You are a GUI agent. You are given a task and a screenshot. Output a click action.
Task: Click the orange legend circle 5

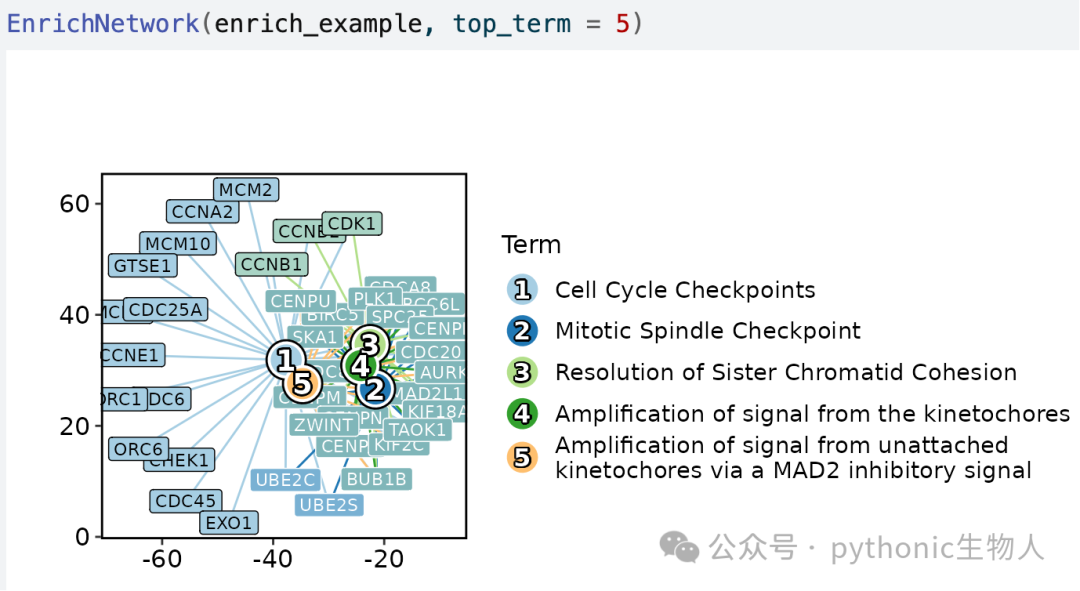(x=522, y=457)
